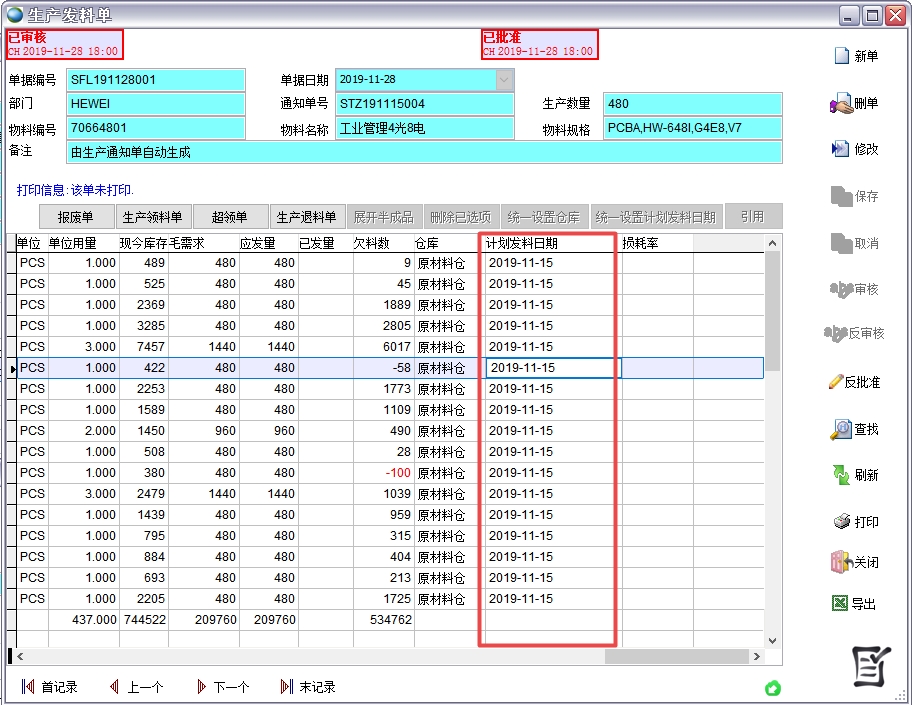Open the 单据日期 date dropdown
This screenshot has height=705, width=912.
point(505,79)
